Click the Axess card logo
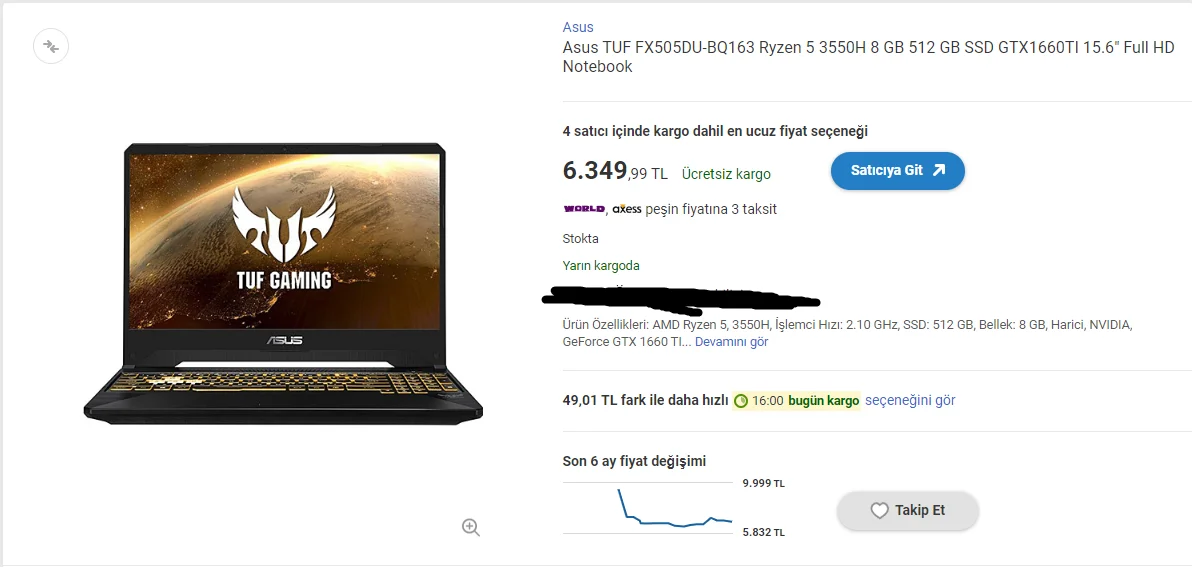The image size is (1192, 567). tap(627, 209)
